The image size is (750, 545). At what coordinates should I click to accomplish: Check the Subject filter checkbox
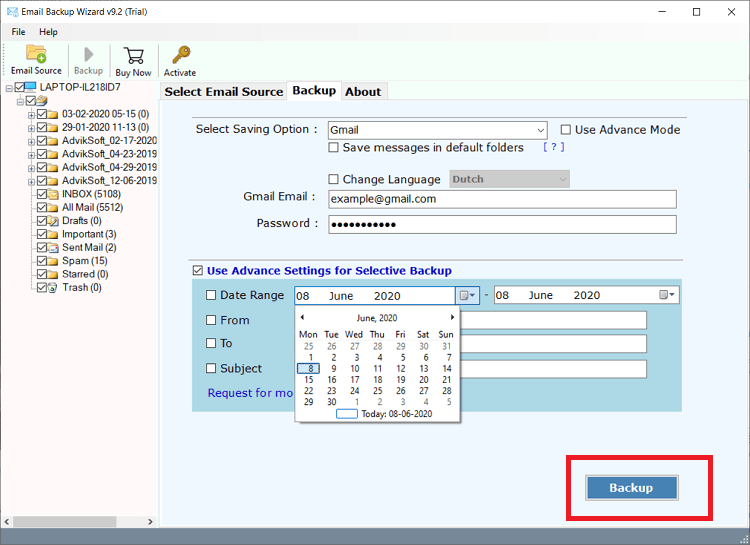211,368
